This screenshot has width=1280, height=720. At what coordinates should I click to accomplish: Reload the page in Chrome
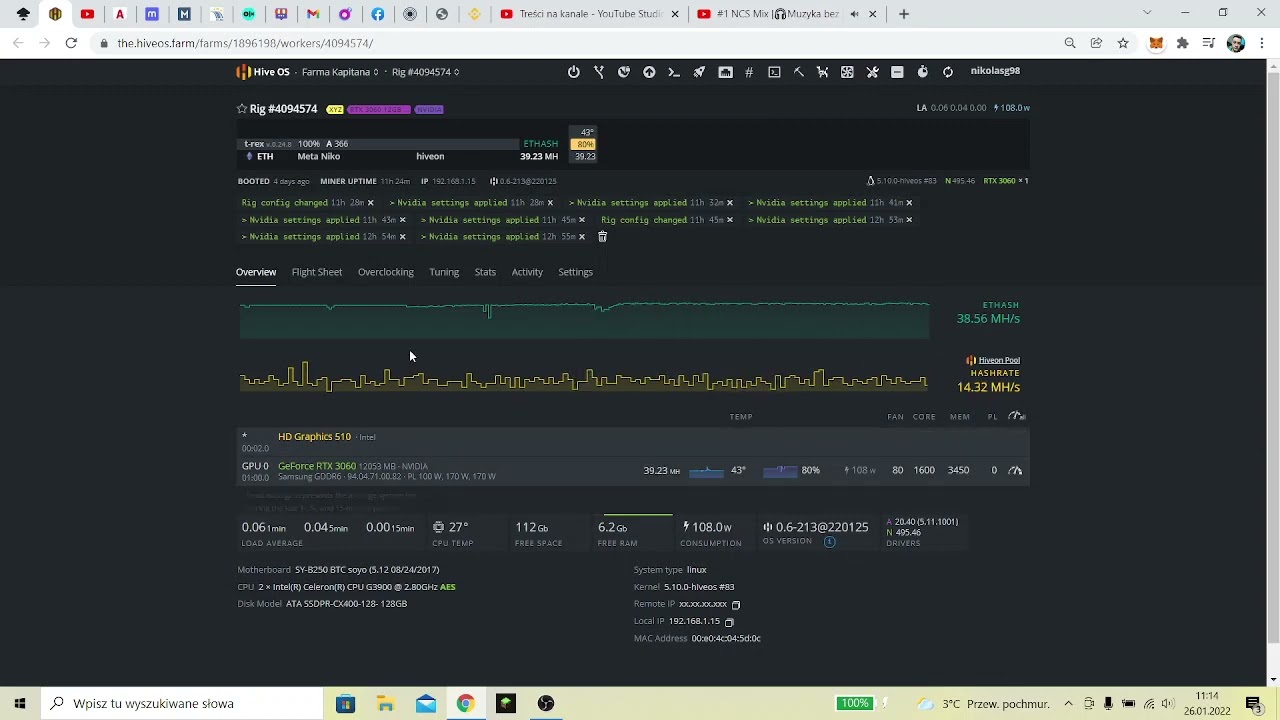click(71, 43)
